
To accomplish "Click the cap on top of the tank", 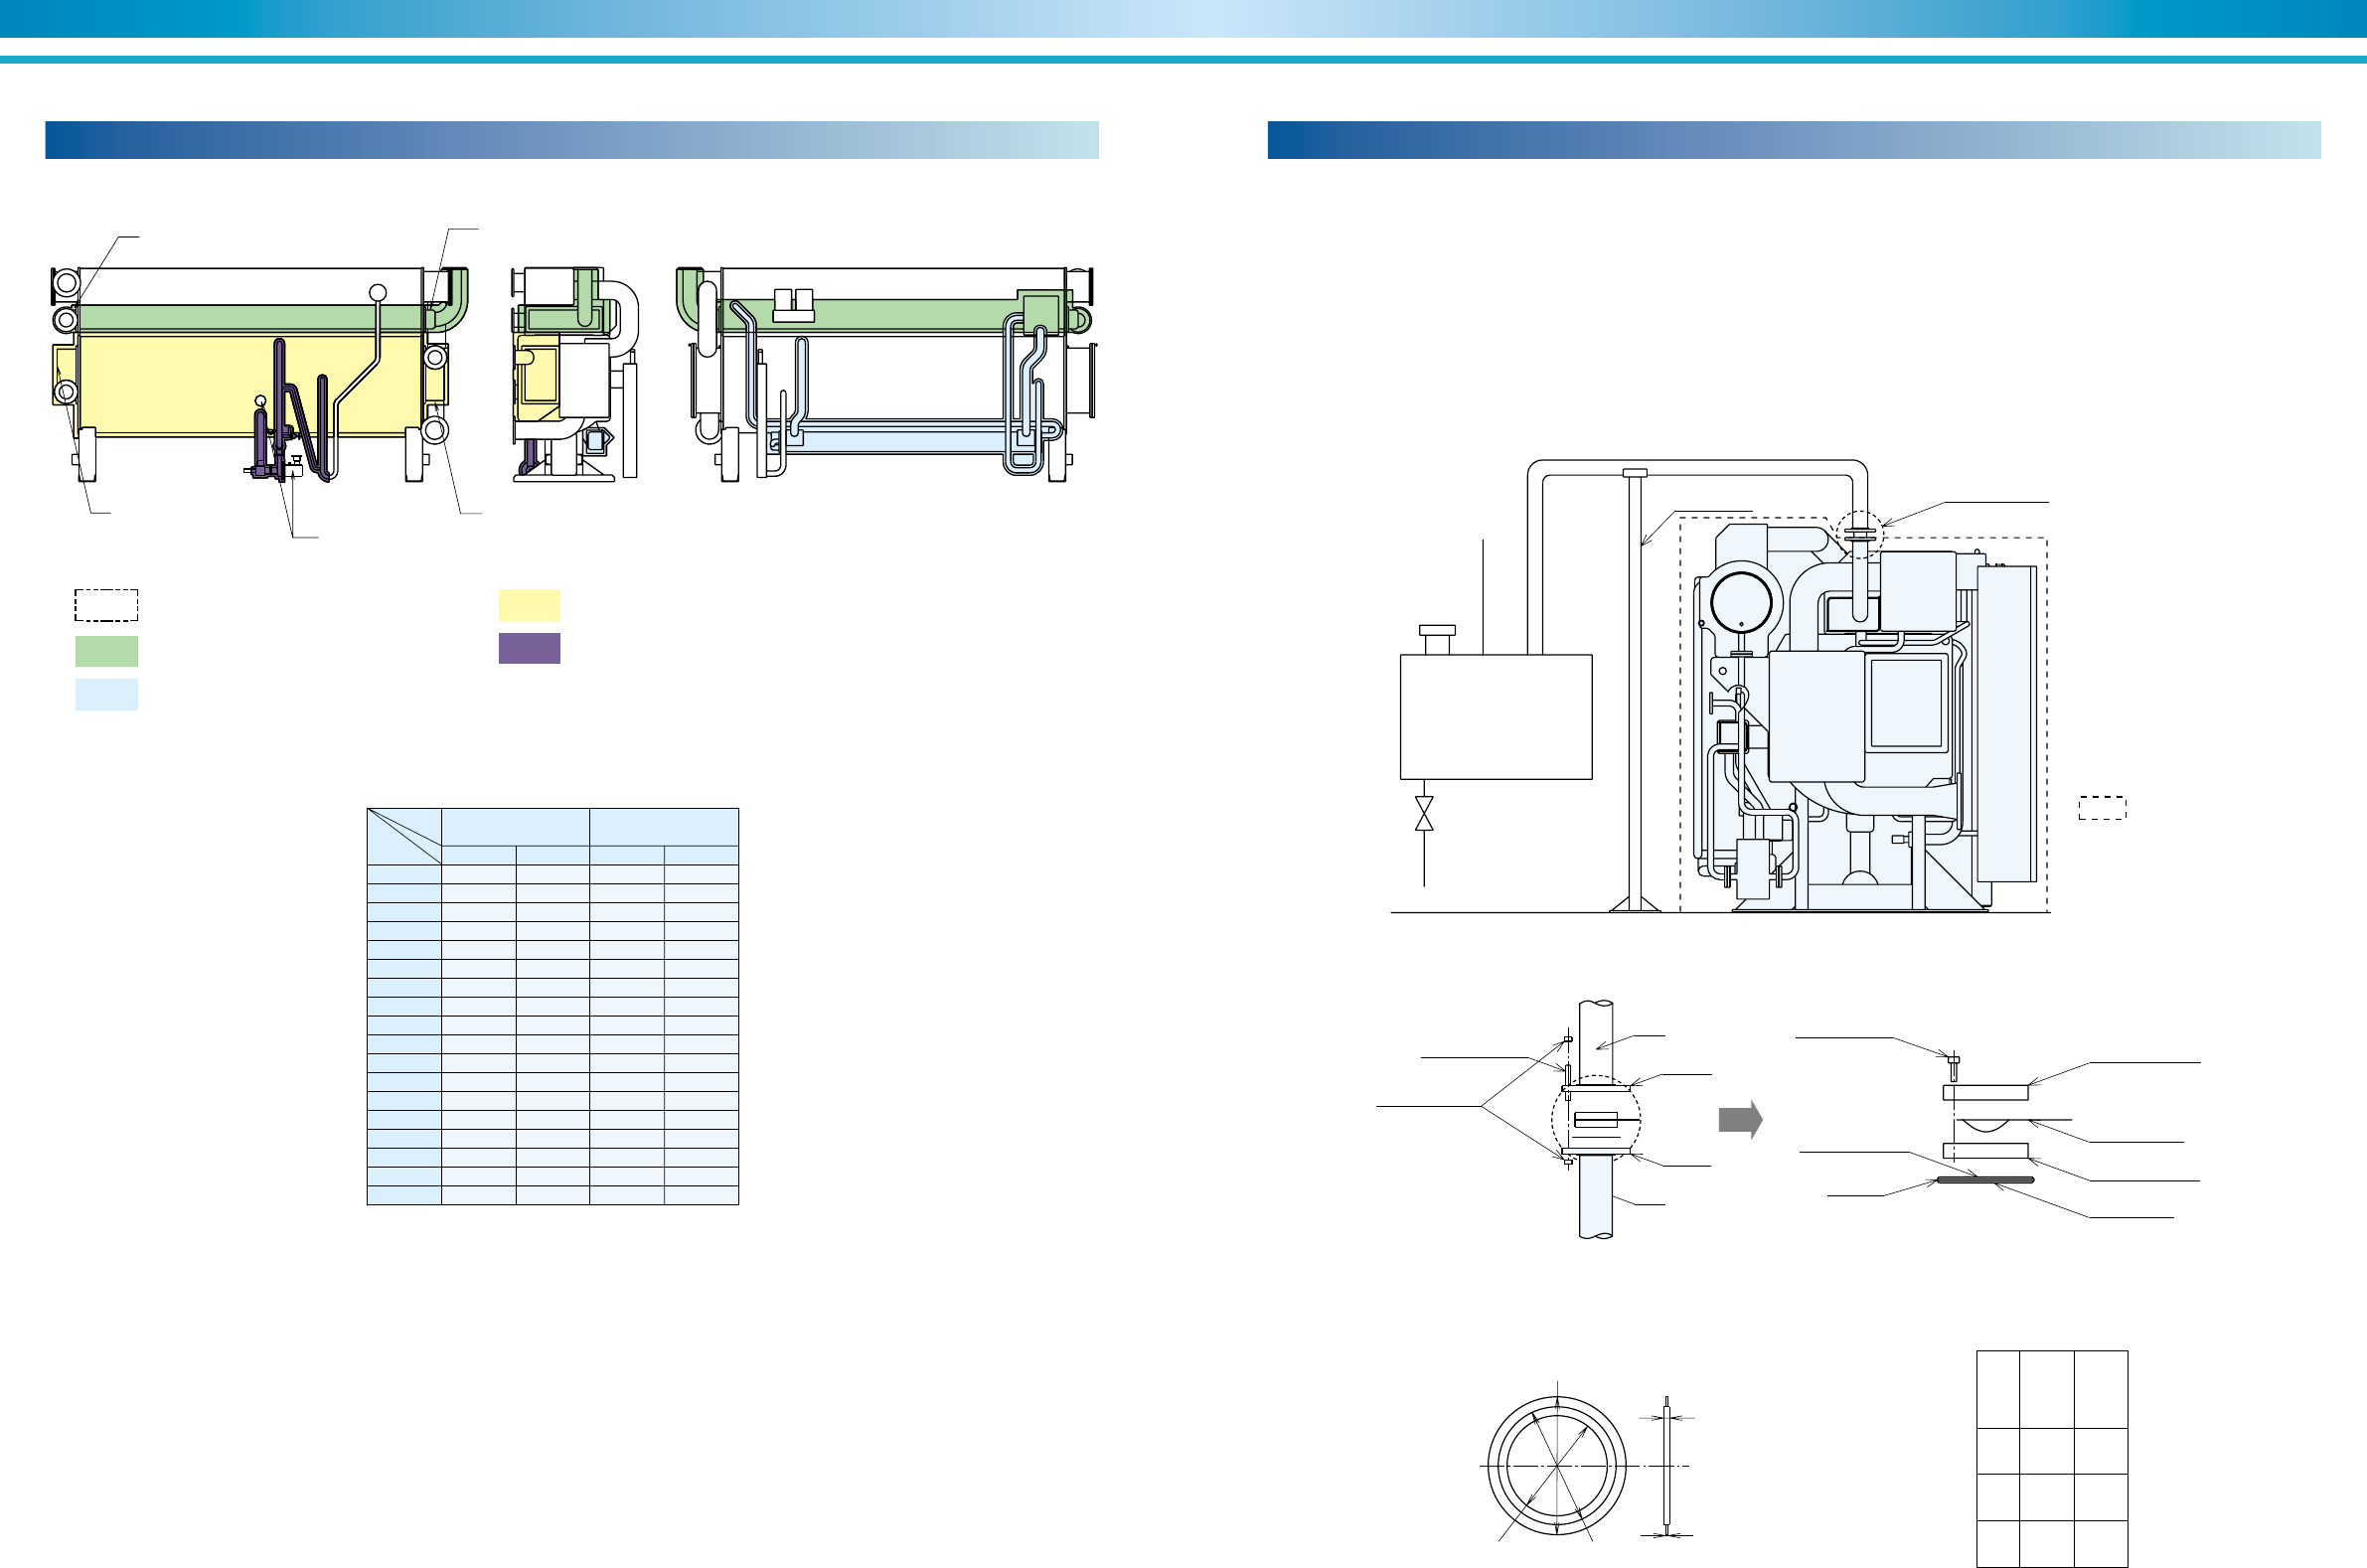I will 1437,632.
